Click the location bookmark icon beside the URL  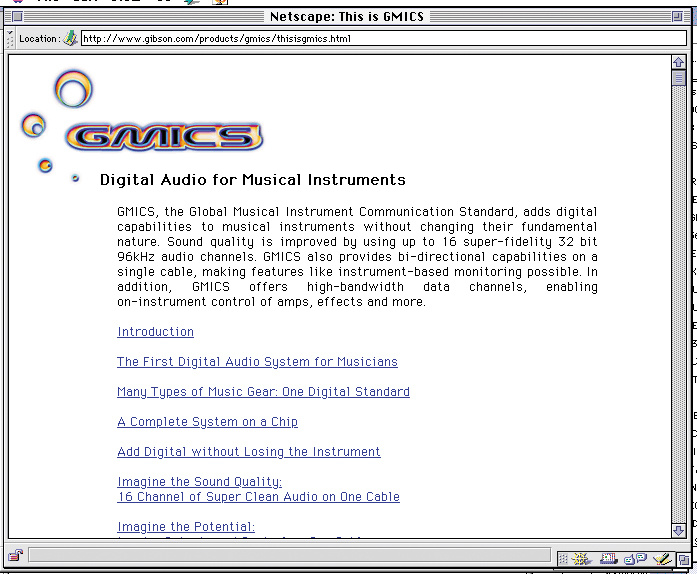click(70, 39)
